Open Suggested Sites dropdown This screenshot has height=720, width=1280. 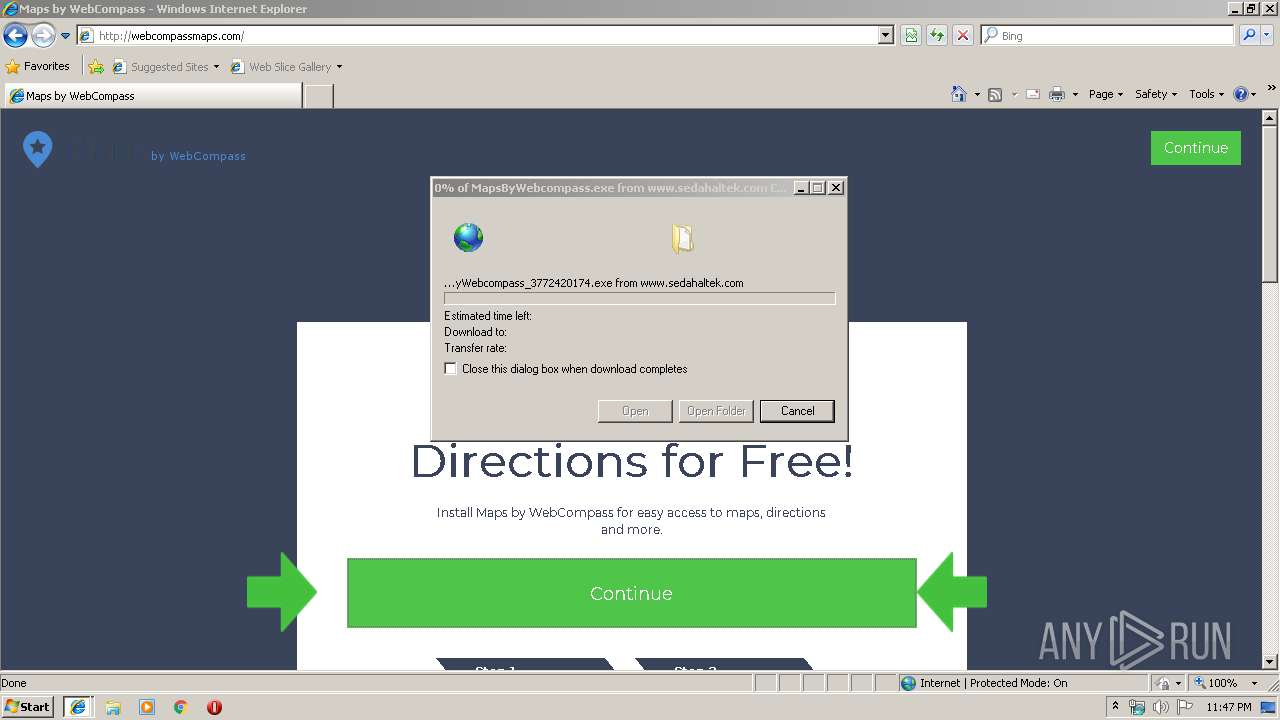(165, 67)
